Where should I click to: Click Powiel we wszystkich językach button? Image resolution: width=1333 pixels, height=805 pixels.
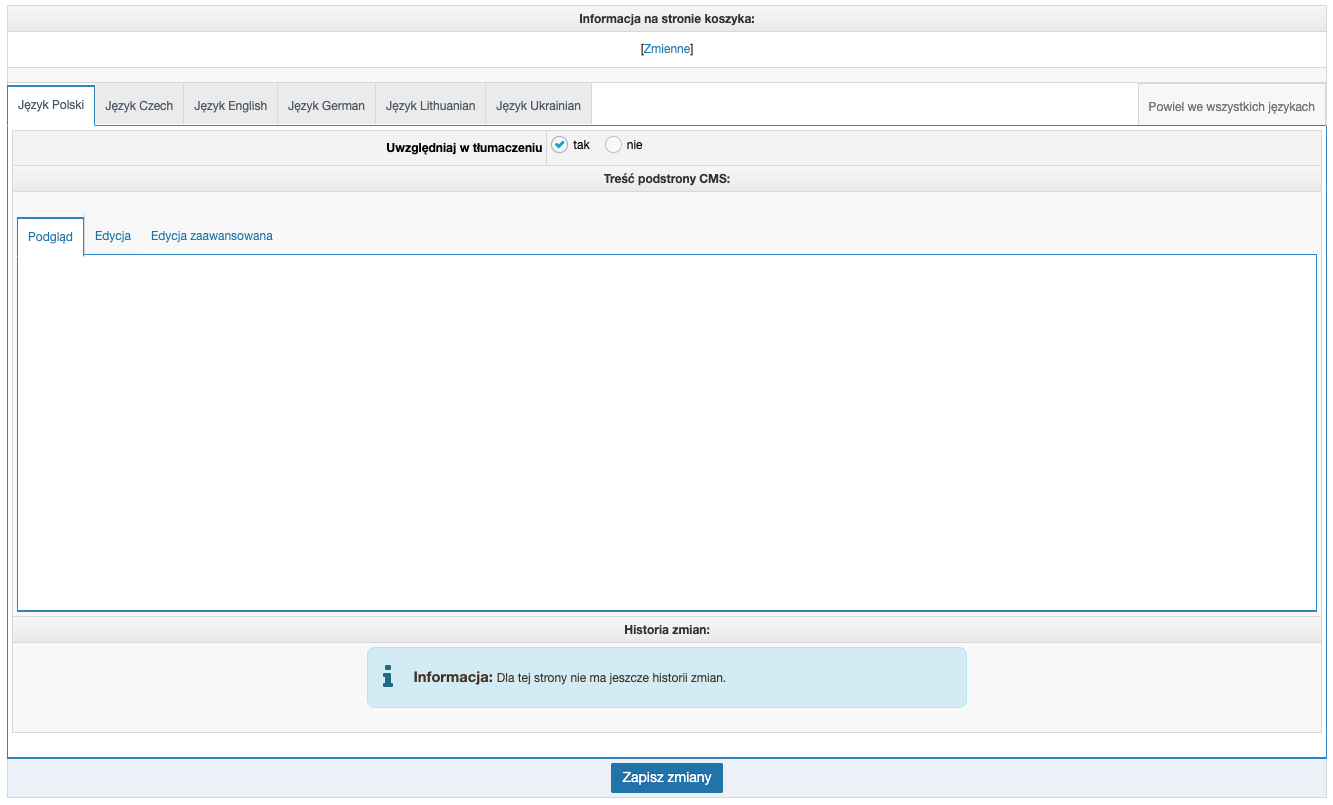[x=1231, y=106]
